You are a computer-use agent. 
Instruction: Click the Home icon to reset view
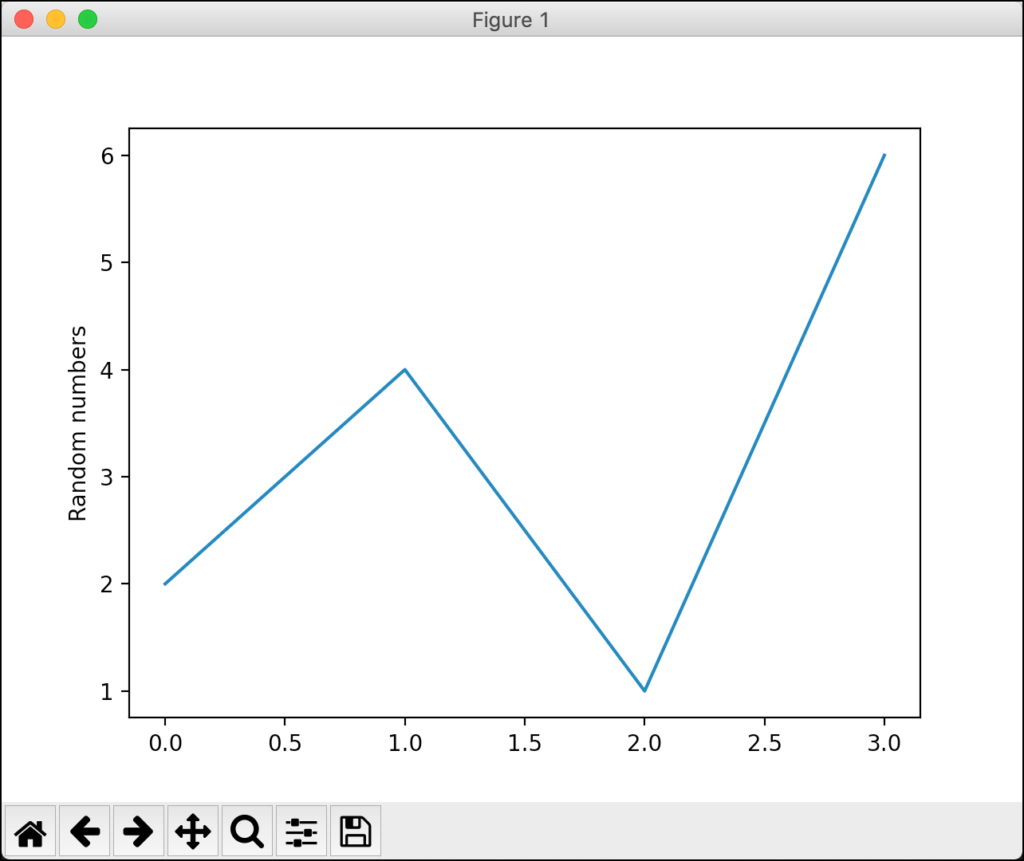pos(31,830)
